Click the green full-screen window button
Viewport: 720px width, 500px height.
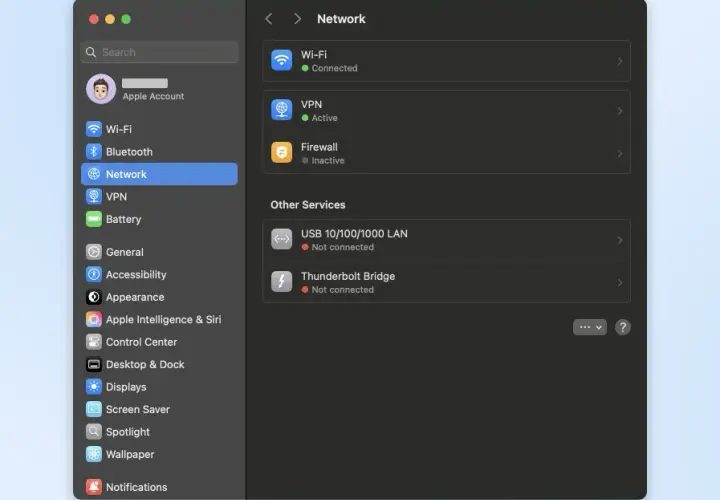pos(126,19)
